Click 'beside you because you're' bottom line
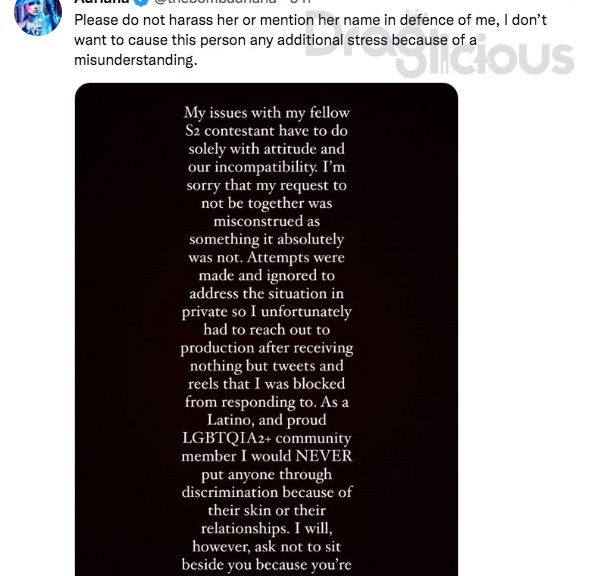Image resolution: width=593 pixels, height=576 pixels. coord(267,565)
